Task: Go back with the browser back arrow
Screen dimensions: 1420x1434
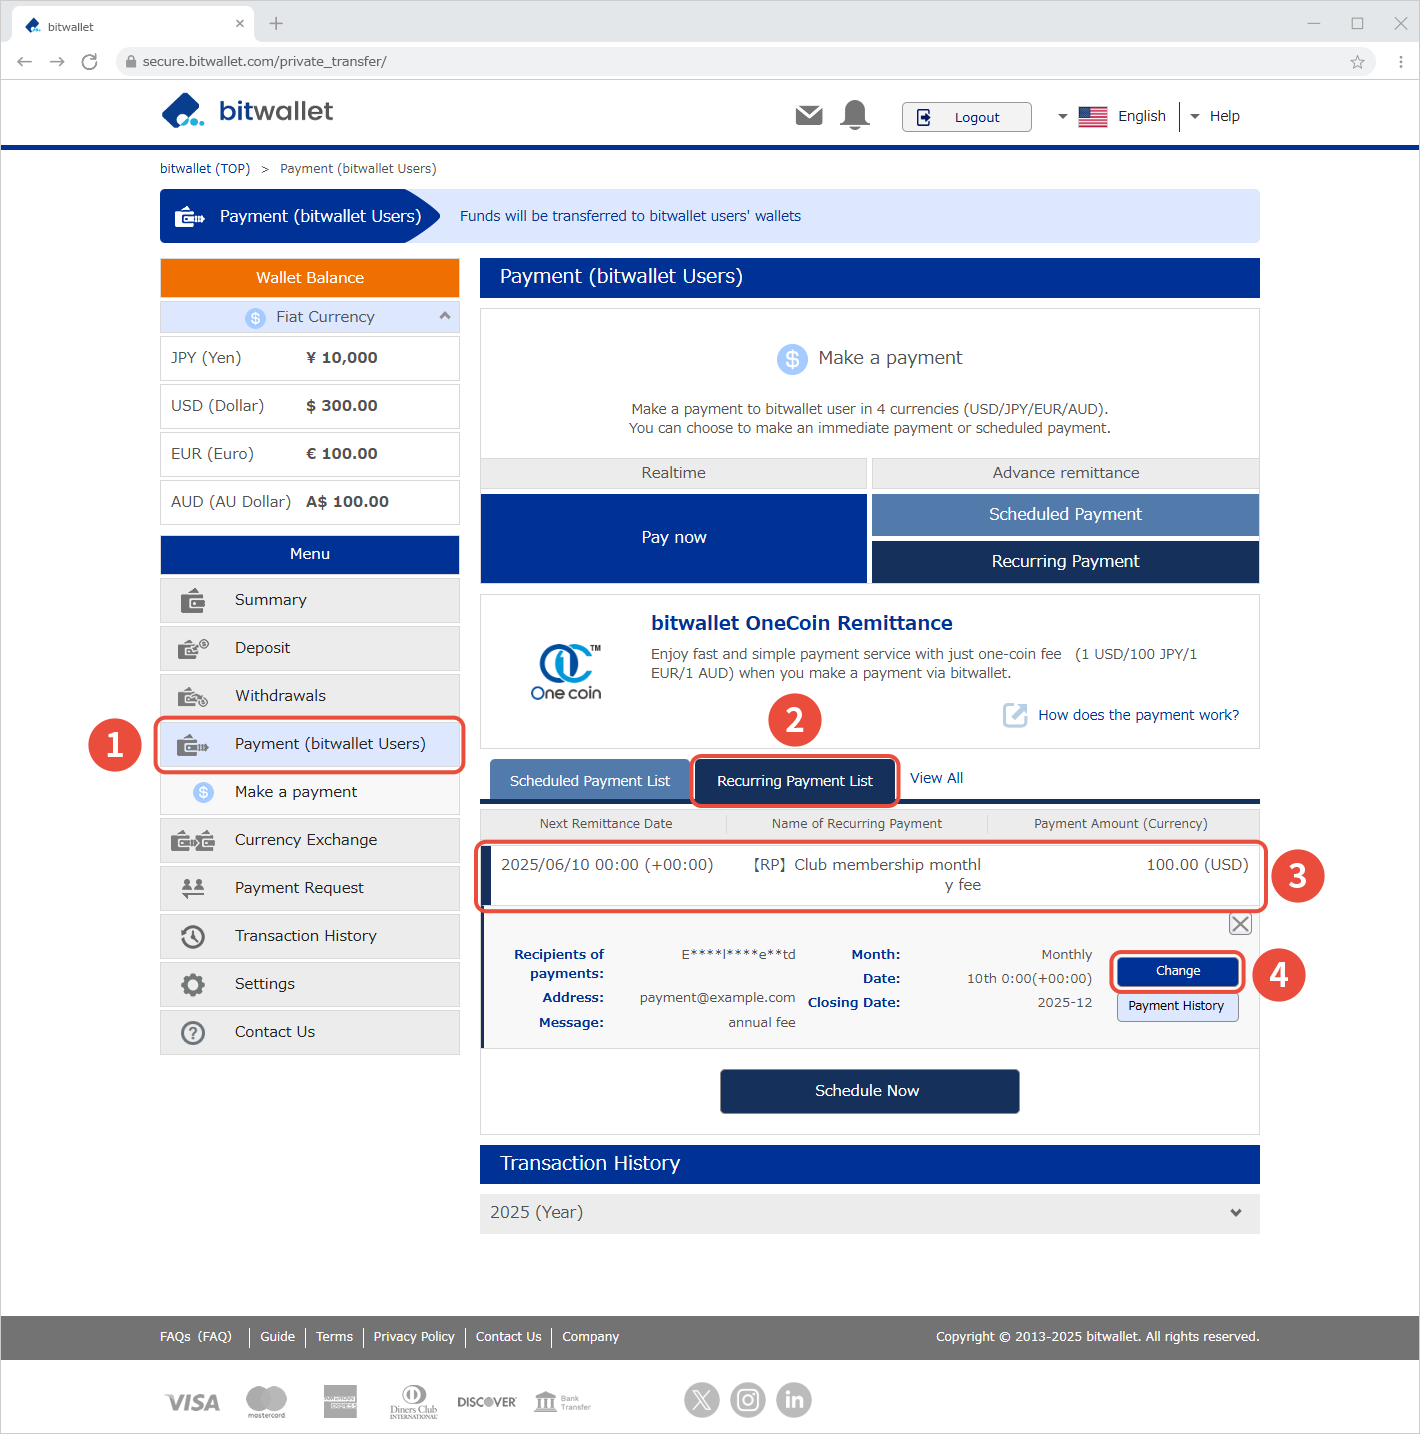Action: click(x=25, y=61)
